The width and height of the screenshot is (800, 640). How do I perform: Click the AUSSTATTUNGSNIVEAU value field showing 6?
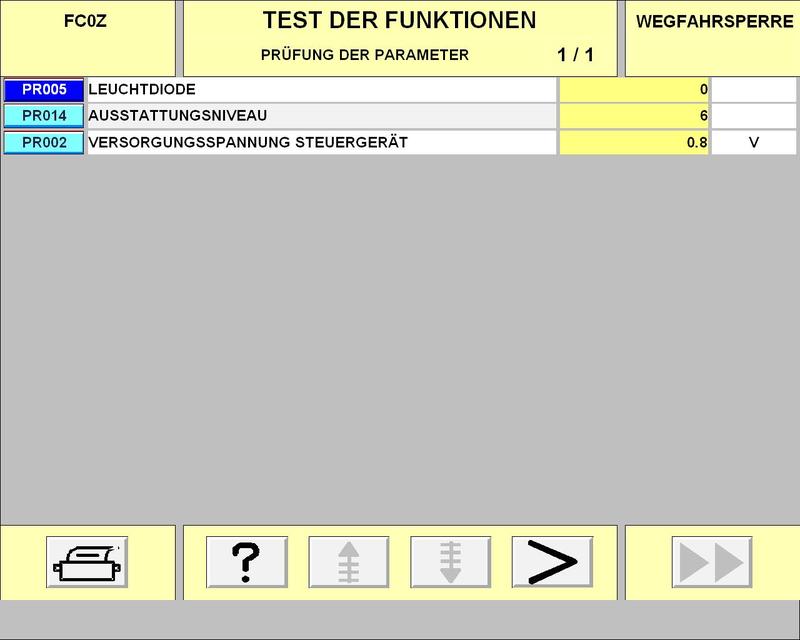pyautogui.click(x=634, y=116)
